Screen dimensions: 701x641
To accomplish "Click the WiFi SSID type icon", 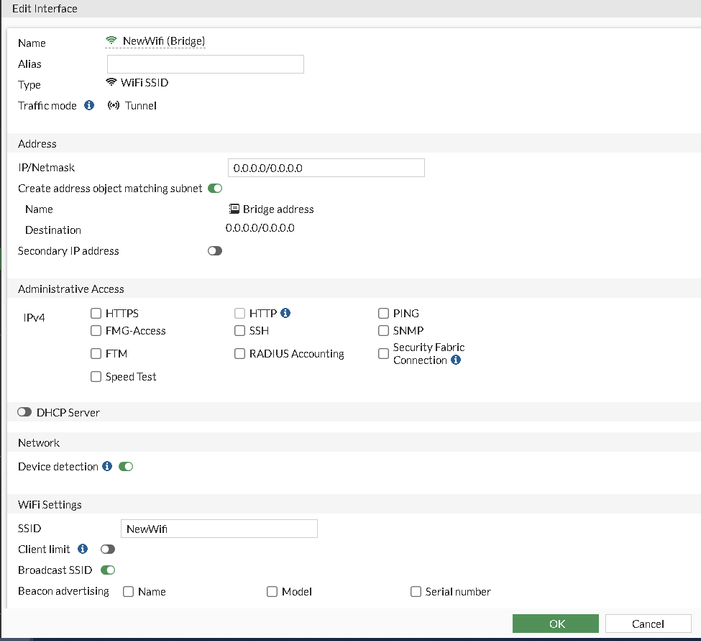I will pos(111,82).
